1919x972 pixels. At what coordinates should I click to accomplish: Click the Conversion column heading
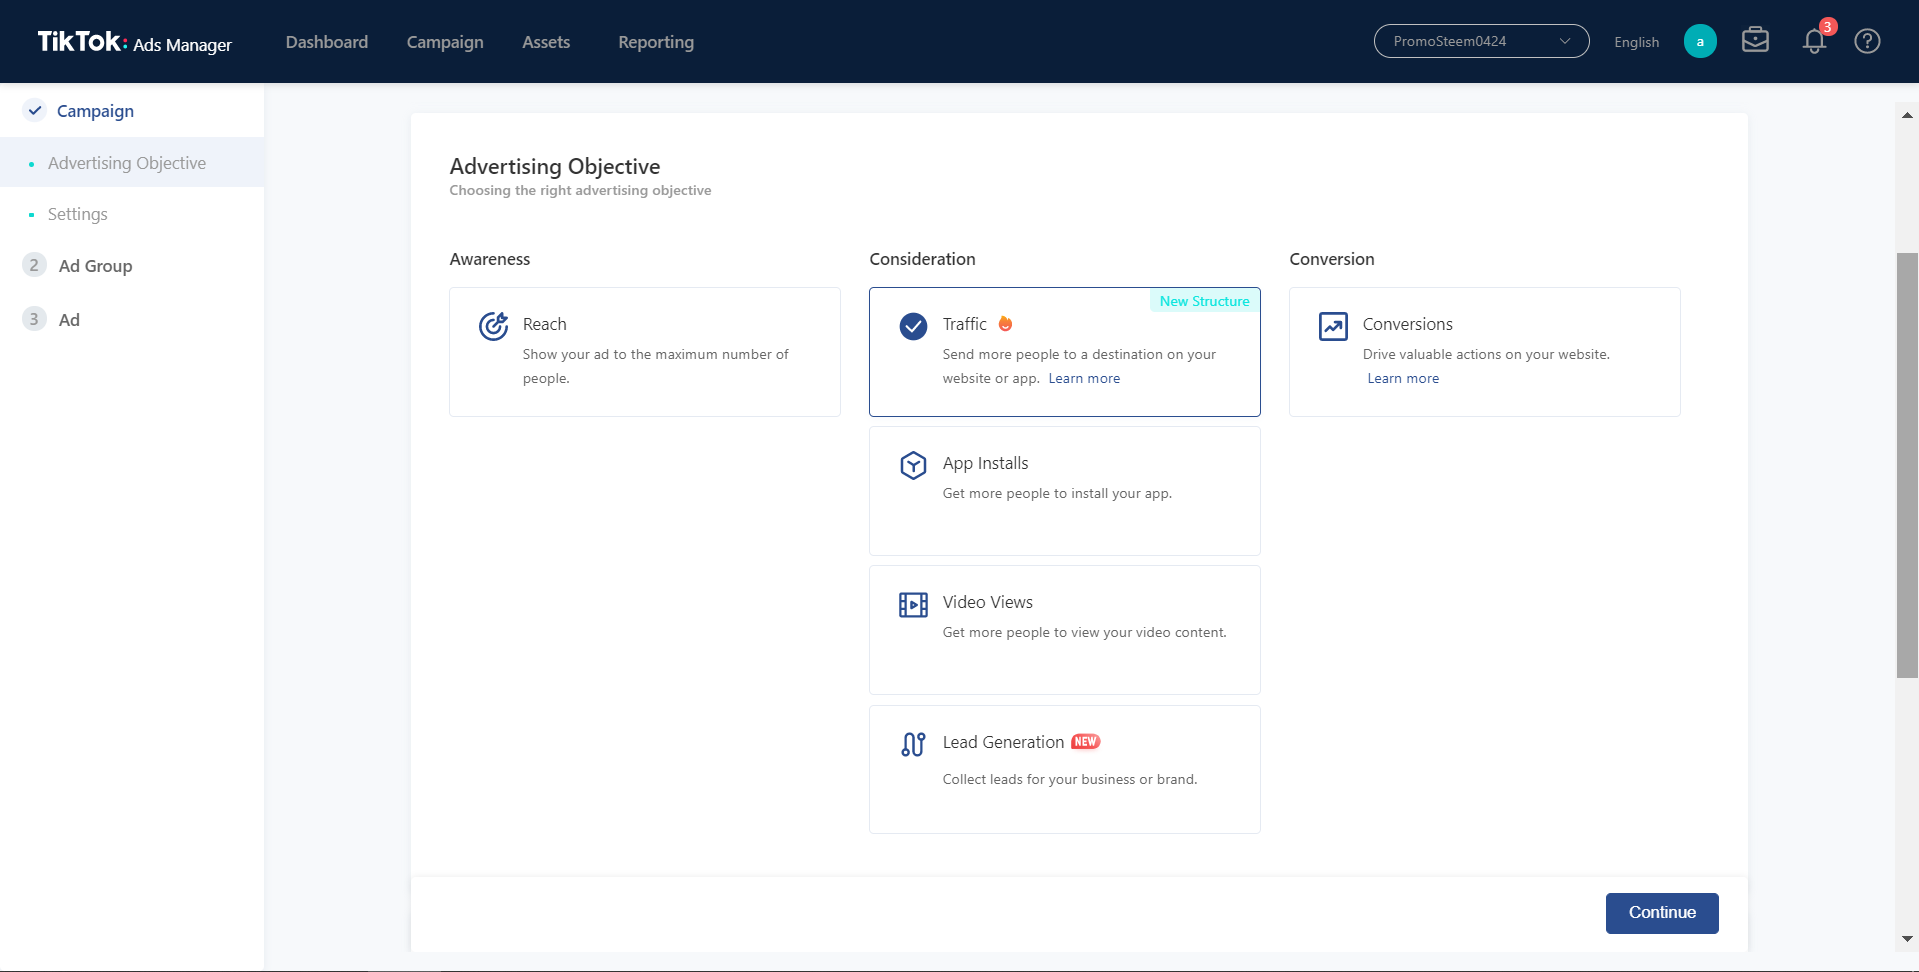1332,259
